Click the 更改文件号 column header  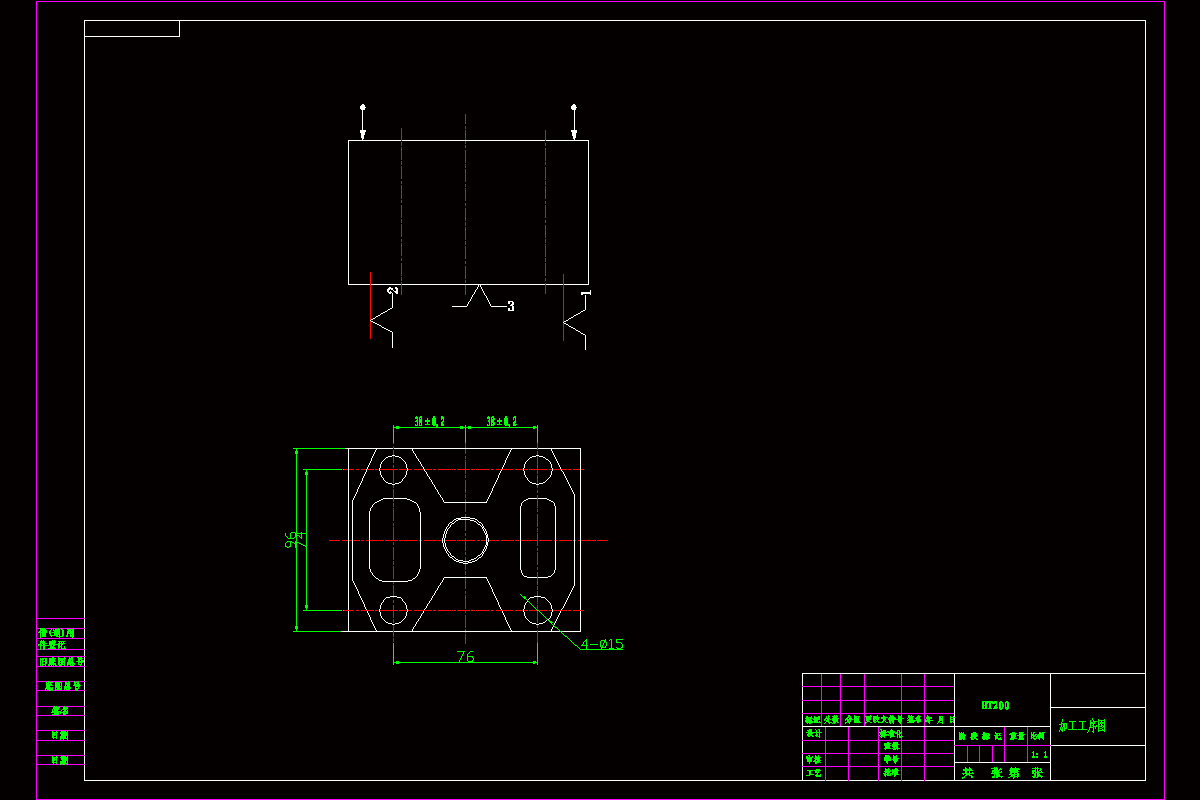[884, 719]
